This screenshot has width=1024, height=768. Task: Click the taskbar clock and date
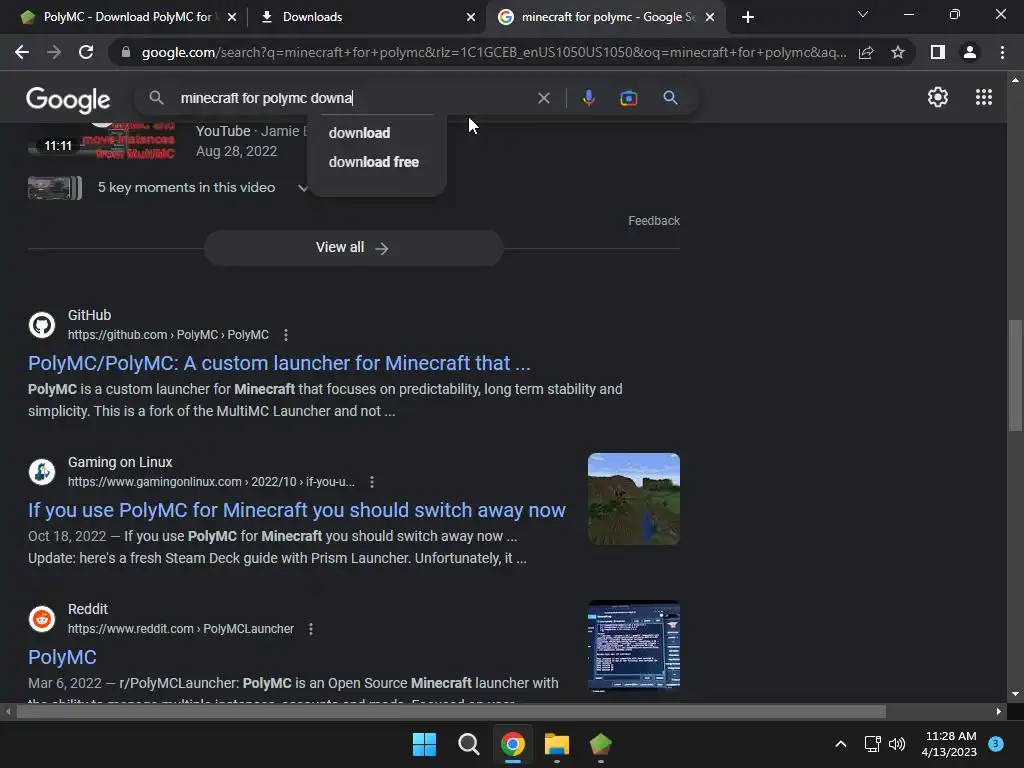[x=950, y=744]
